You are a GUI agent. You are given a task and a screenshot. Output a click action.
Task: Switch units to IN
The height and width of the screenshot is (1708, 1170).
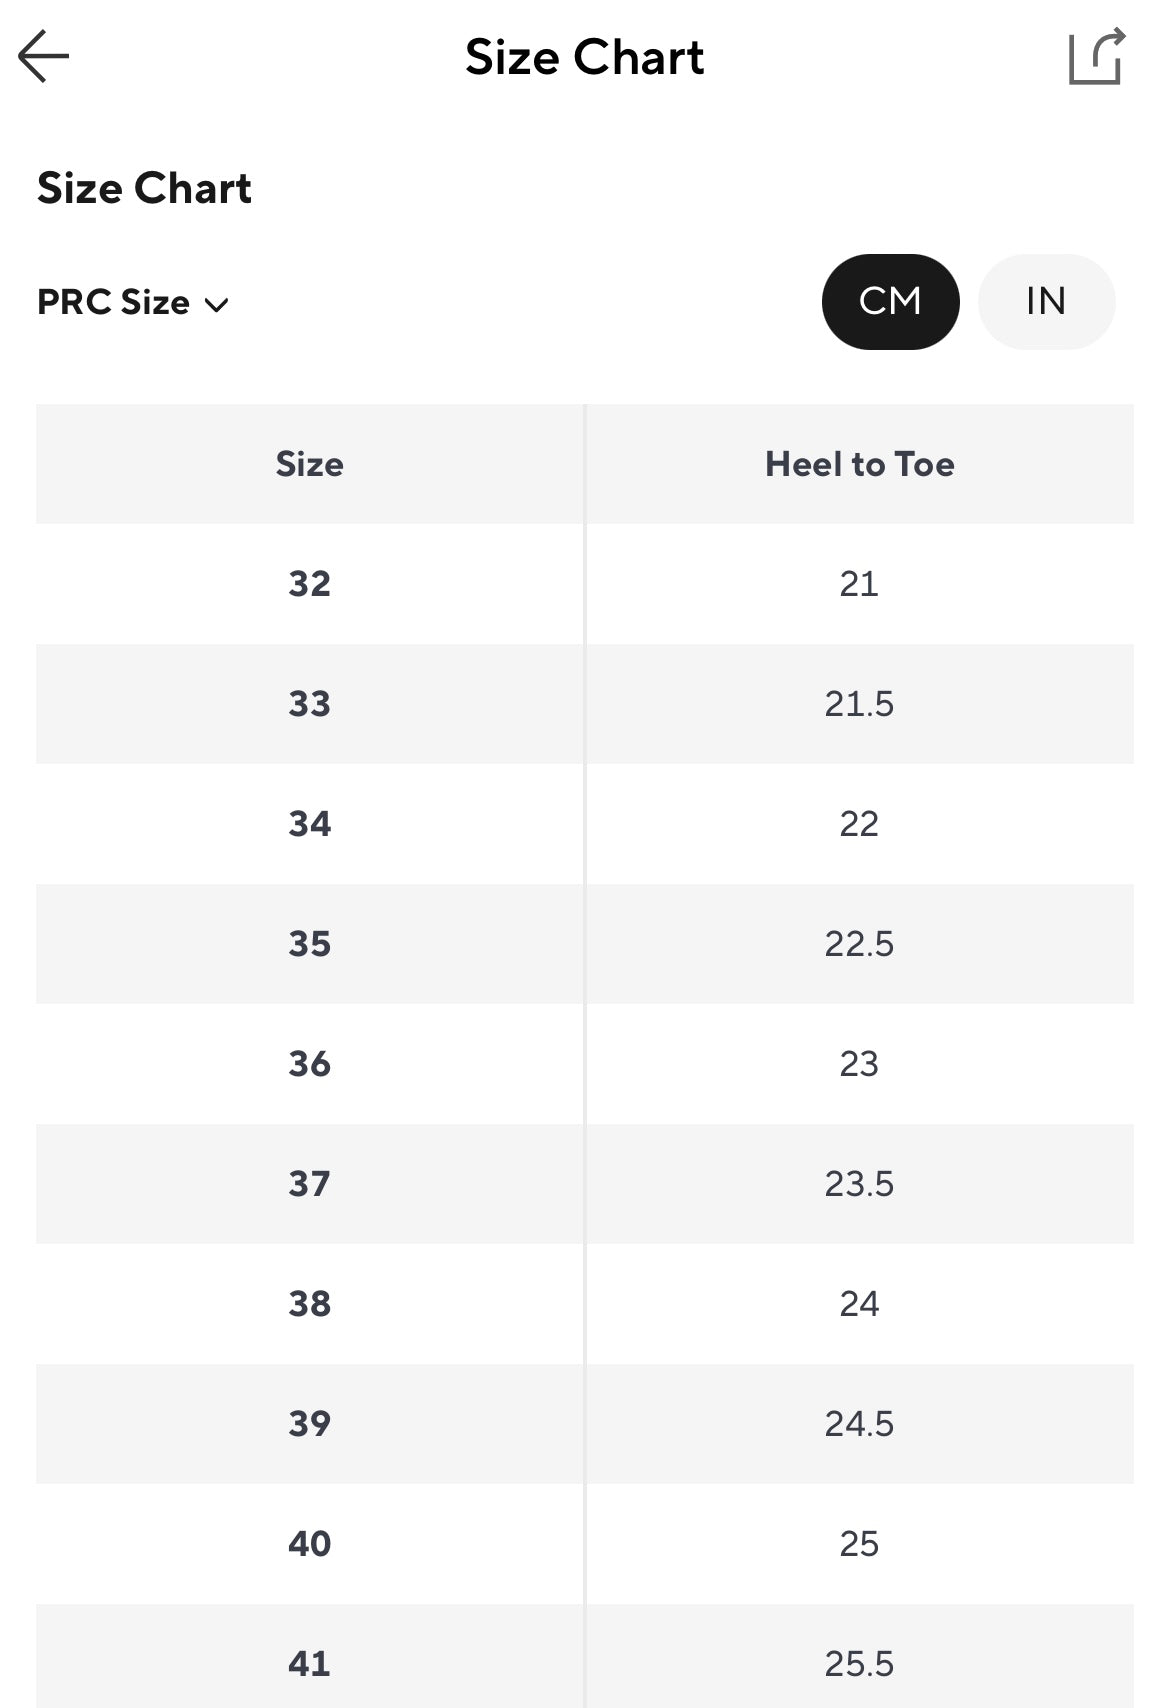pos(1046,302)
